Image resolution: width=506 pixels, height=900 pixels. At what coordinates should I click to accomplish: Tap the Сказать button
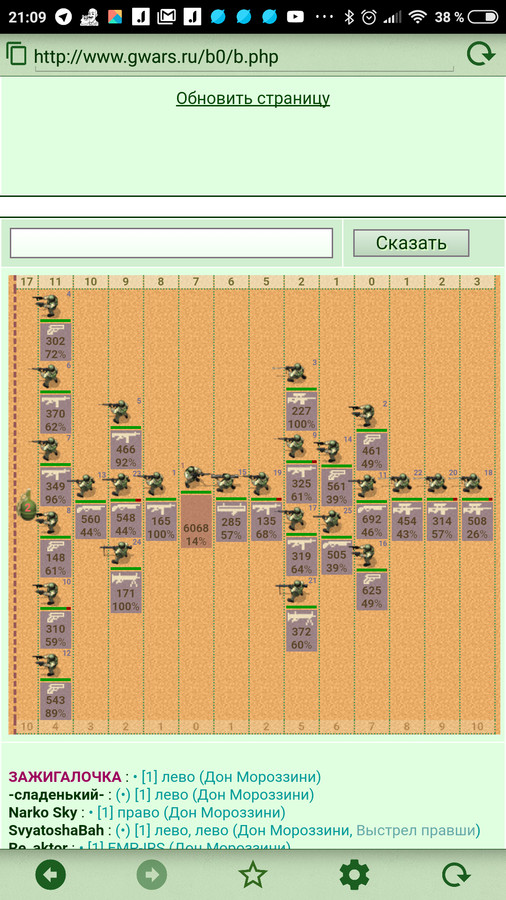pos(411,243)
